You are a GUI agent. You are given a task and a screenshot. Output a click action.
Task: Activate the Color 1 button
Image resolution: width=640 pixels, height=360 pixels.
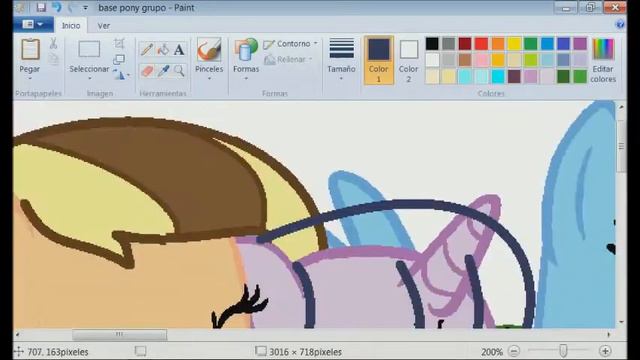click(378, 60)
